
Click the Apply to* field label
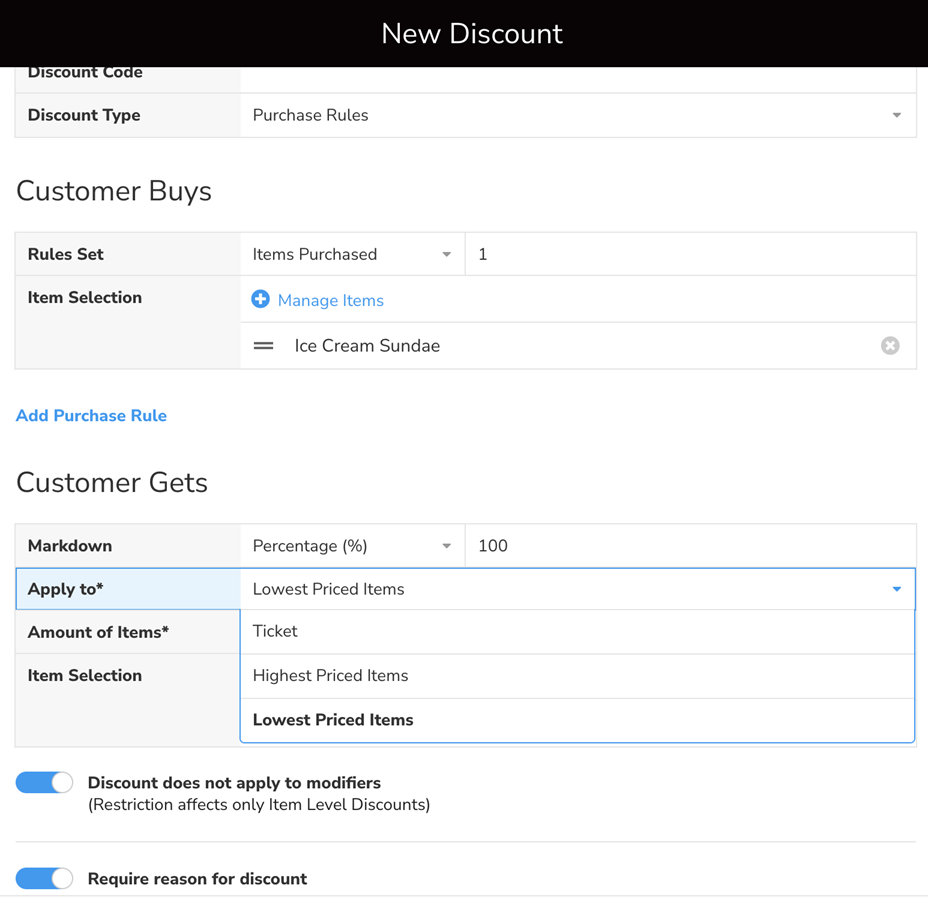65,589
